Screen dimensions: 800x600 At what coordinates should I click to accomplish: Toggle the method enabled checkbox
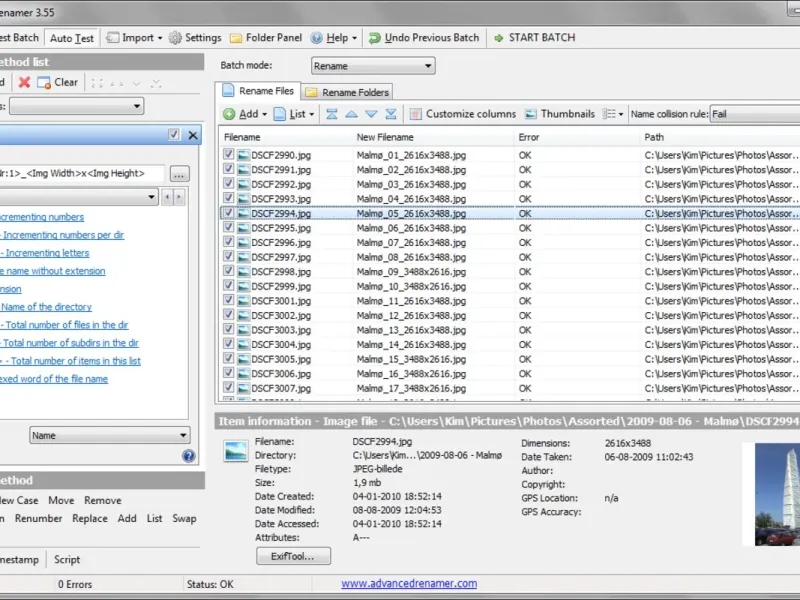point(174,135)
